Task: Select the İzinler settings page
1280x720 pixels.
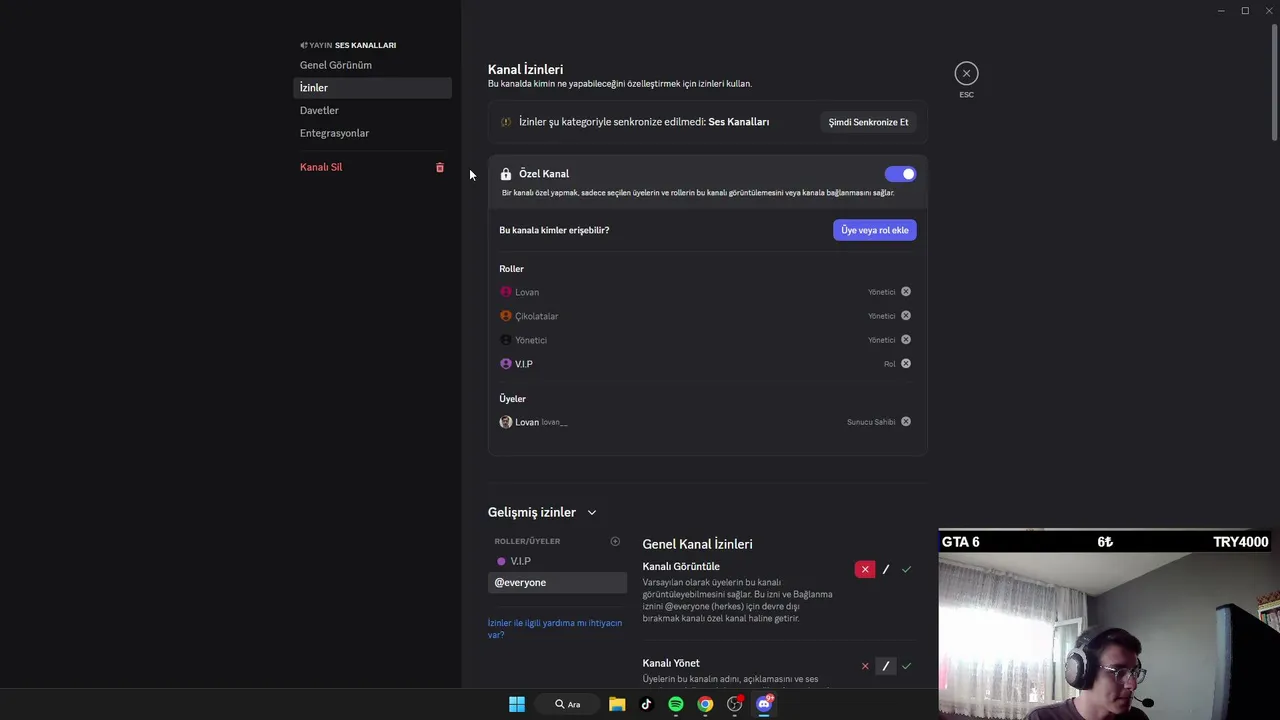Action: click(x=372, y=88)
